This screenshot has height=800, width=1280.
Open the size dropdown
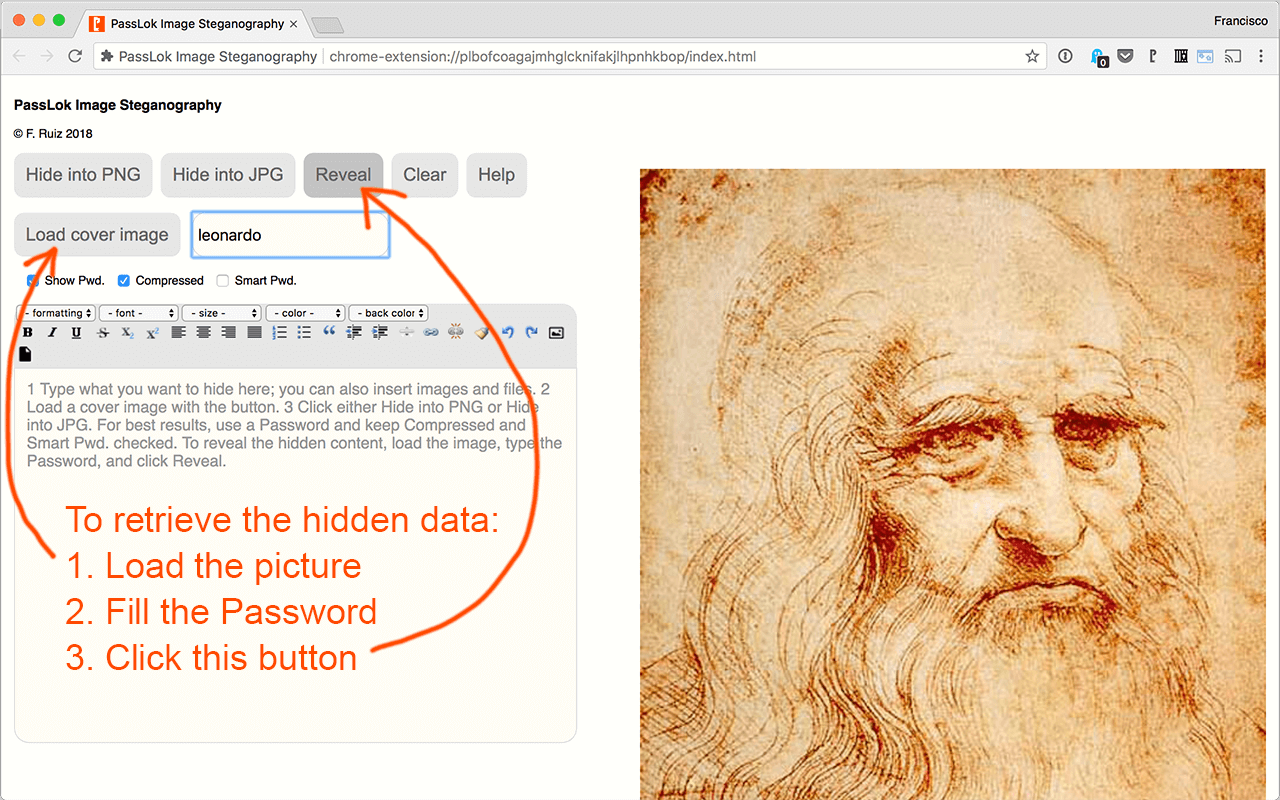coord(221,313)
